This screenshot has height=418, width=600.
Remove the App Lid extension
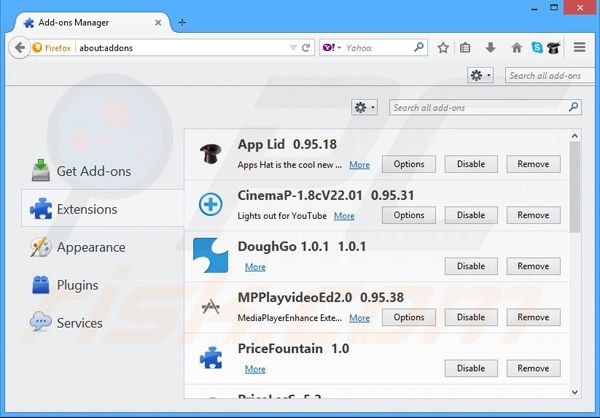point(533,164)
